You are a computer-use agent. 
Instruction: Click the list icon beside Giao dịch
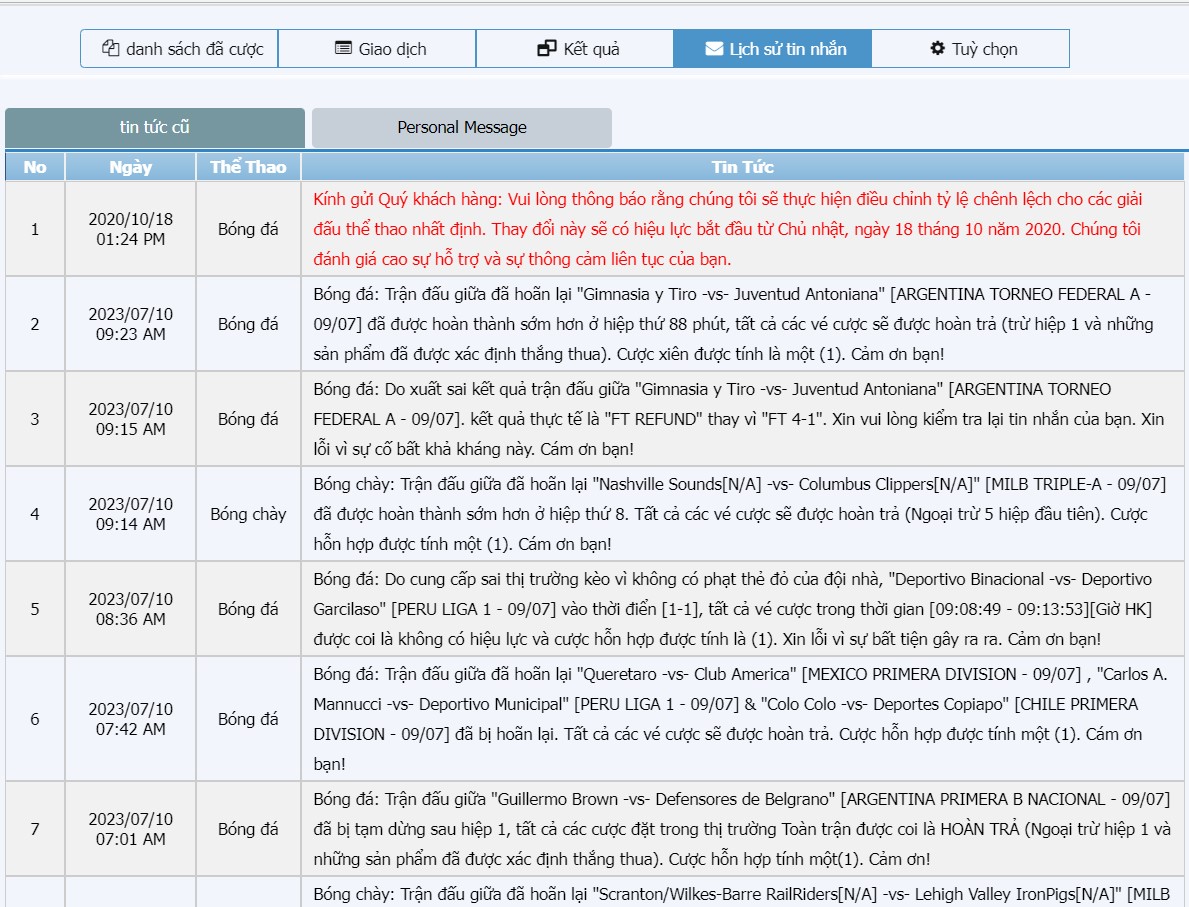click(x=343, y=49)
